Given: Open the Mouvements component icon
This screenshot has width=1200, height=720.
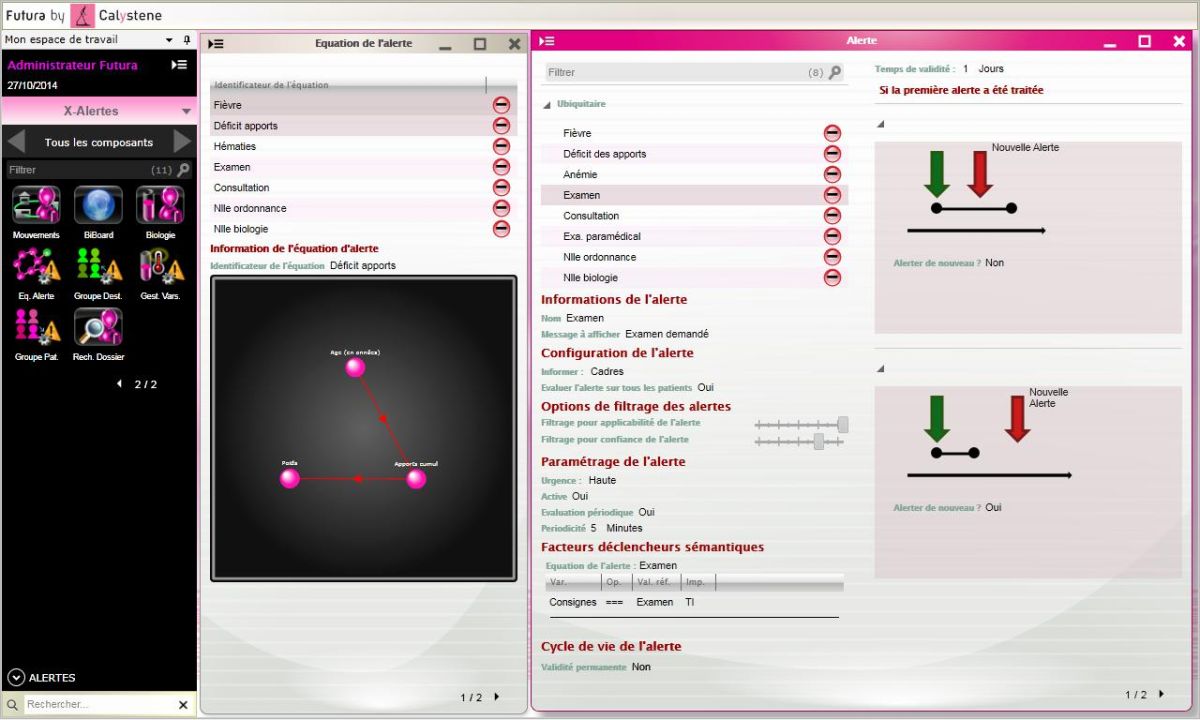Looking at the screenshot, I should tap(36, 205).
